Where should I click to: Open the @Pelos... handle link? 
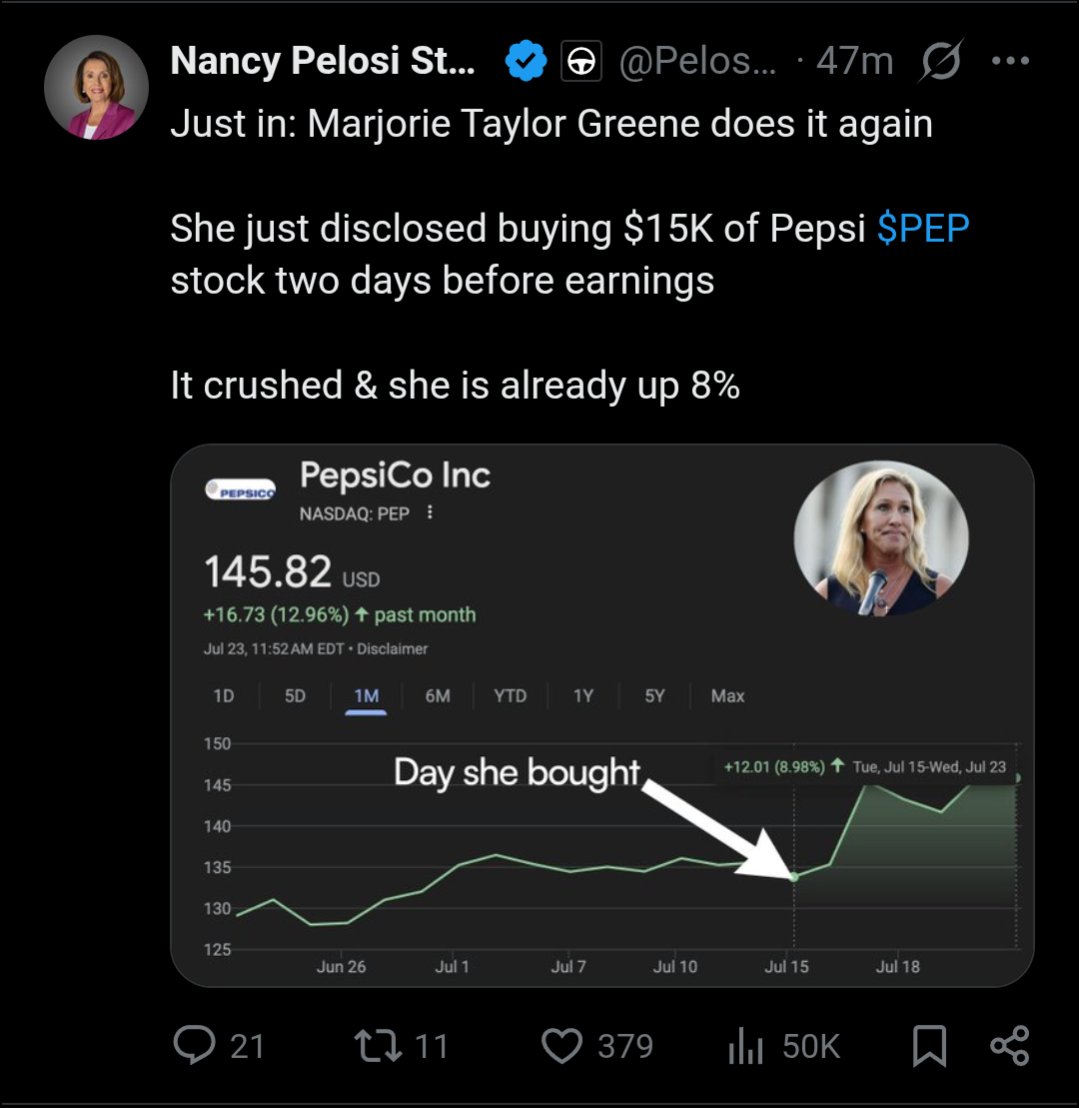pyautogui.click(x=697, y=61)
